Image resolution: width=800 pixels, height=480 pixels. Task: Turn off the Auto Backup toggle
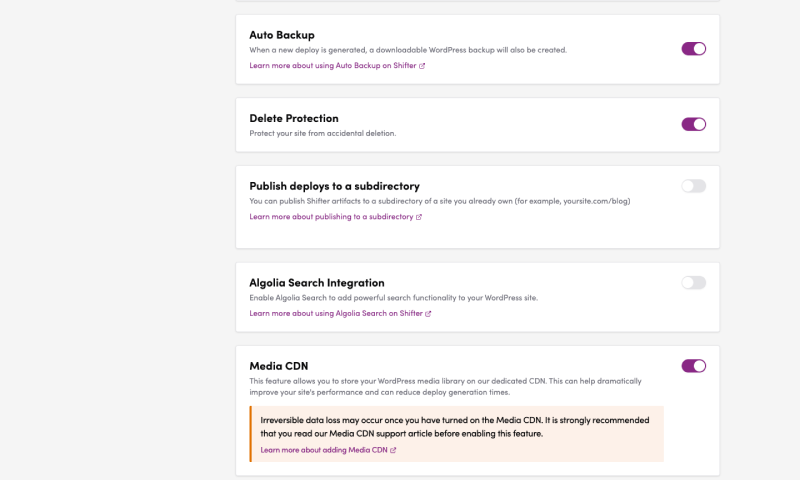coord(693,48)
